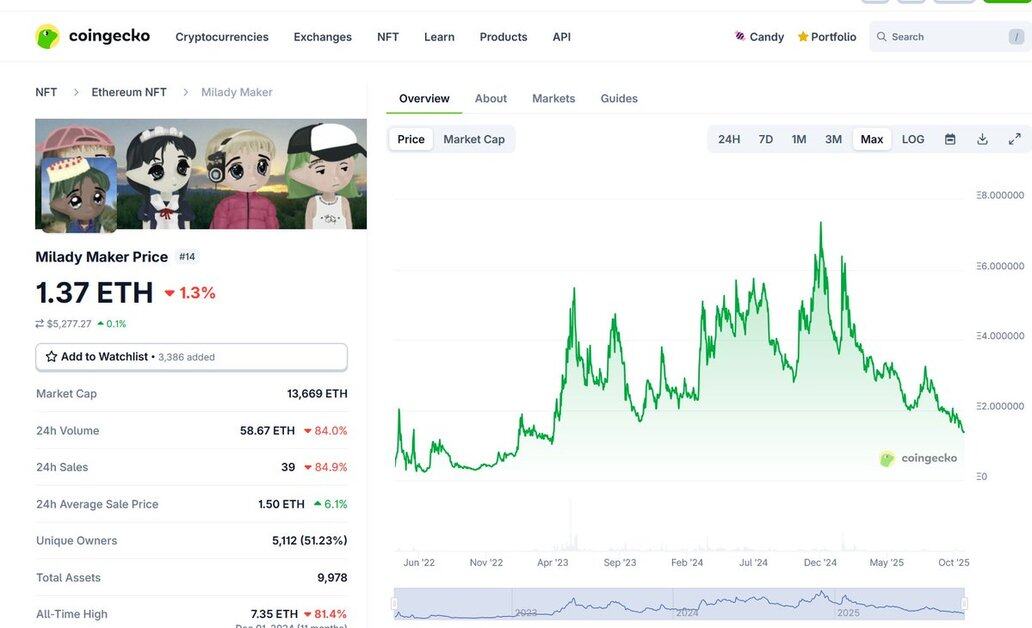Toggle LOG scale on chart
This screenshot has height=628, width=1032.
913,139
